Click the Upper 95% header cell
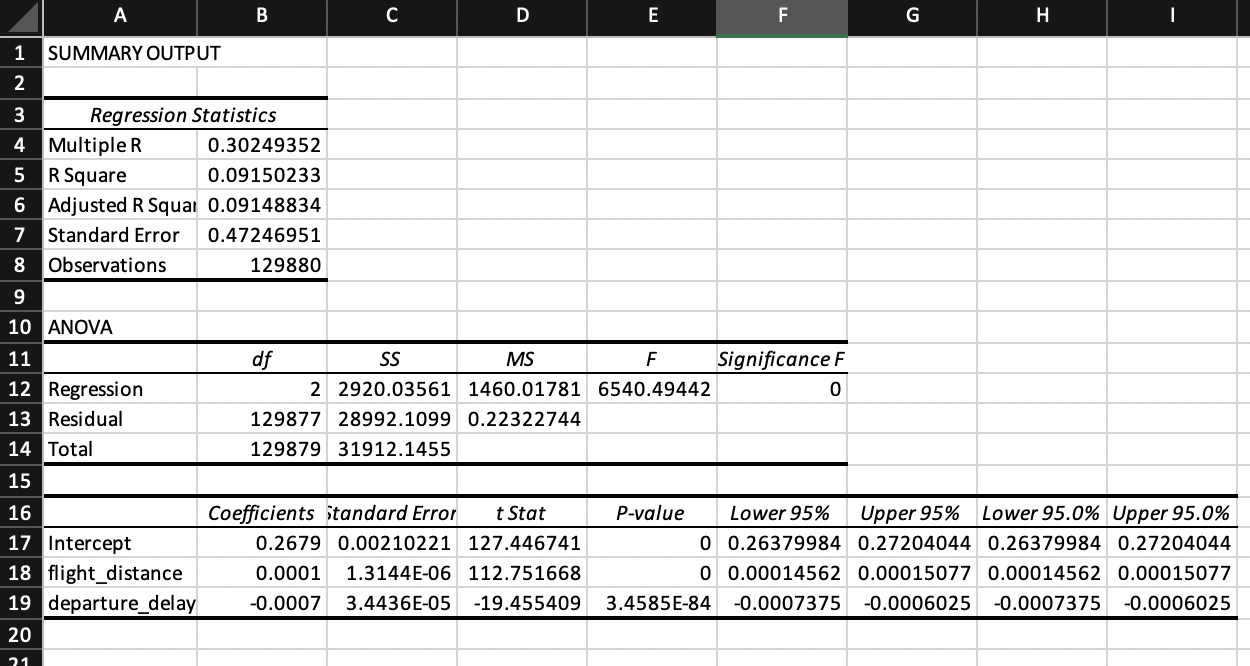 point(912,513)
